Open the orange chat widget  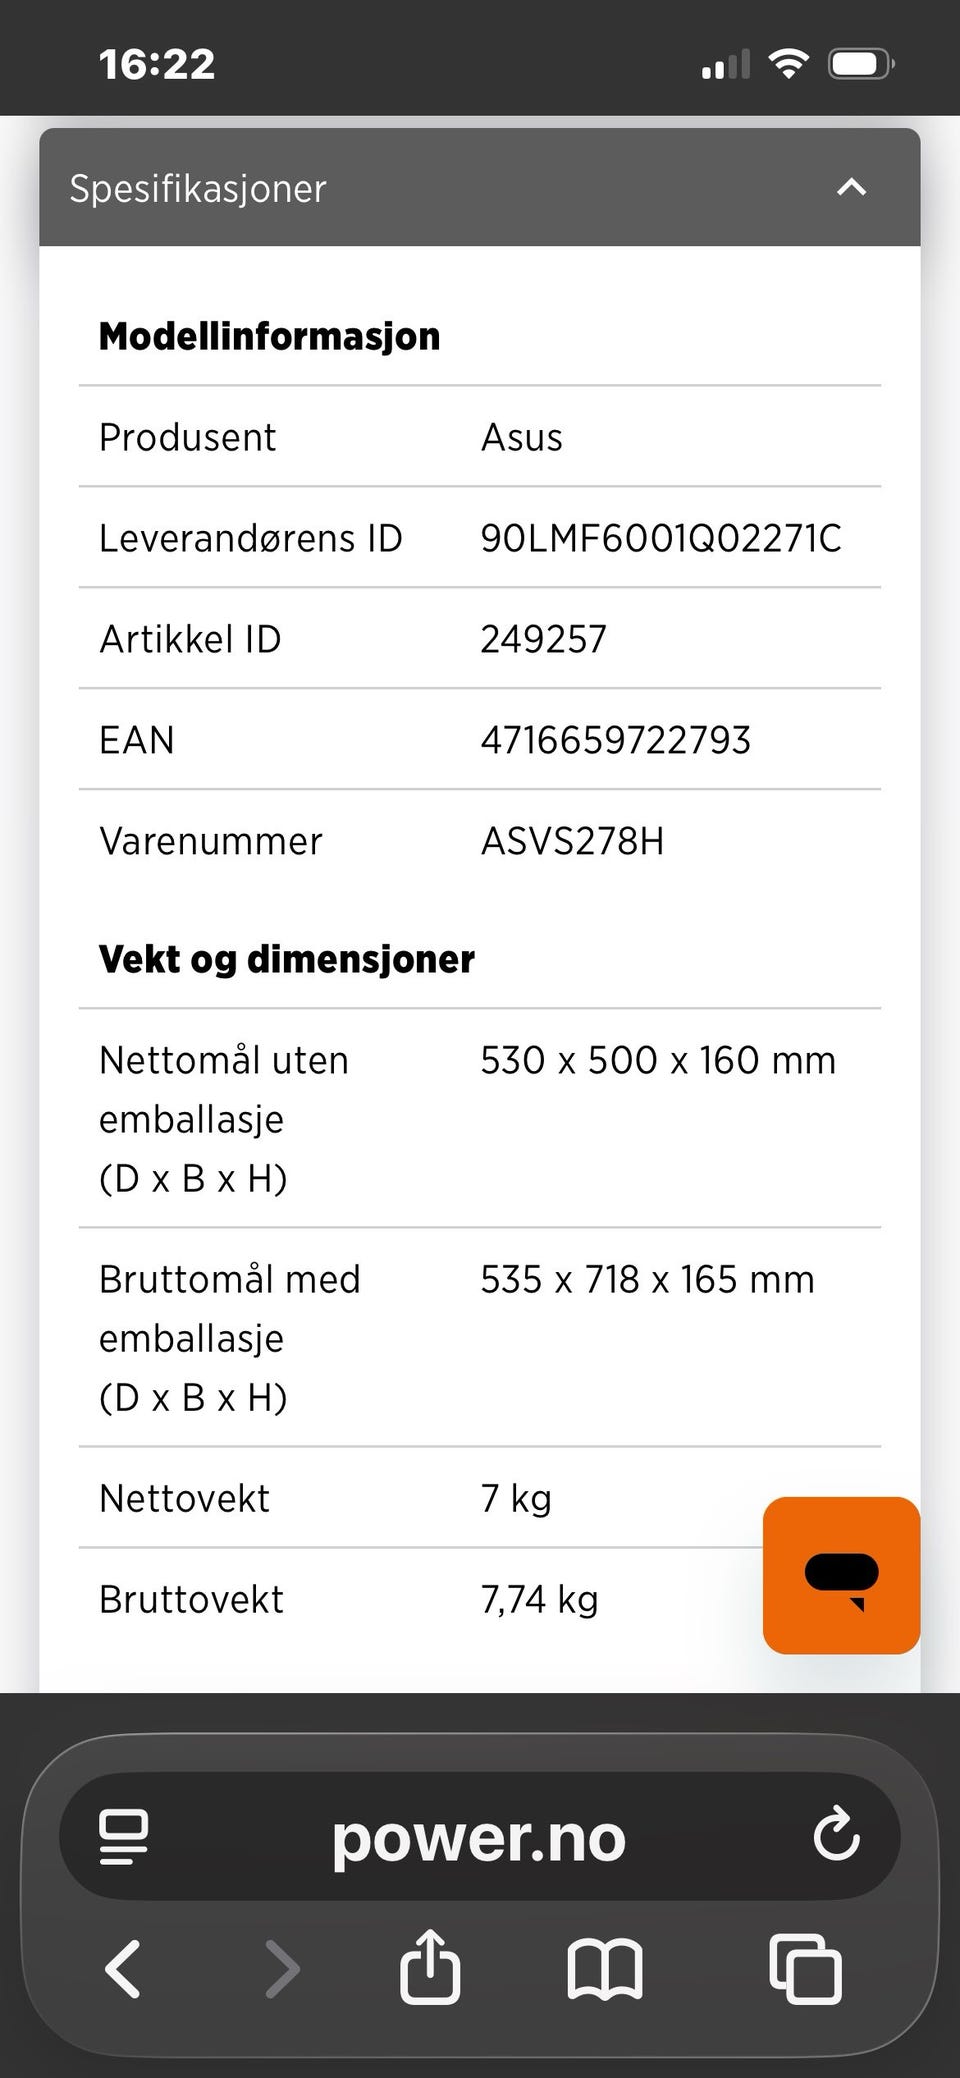coord(841,1574)
